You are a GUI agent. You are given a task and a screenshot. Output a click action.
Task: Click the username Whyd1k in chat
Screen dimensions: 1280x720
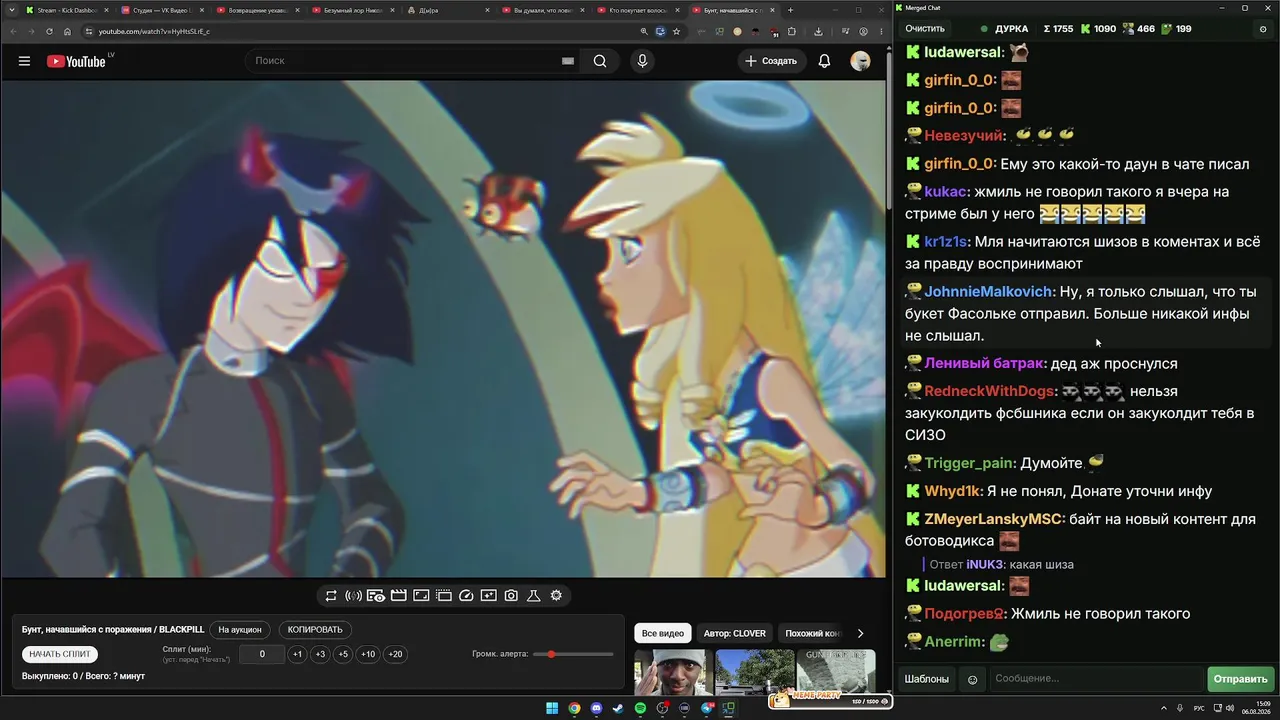pyautogui.click(x=953, y=492)
